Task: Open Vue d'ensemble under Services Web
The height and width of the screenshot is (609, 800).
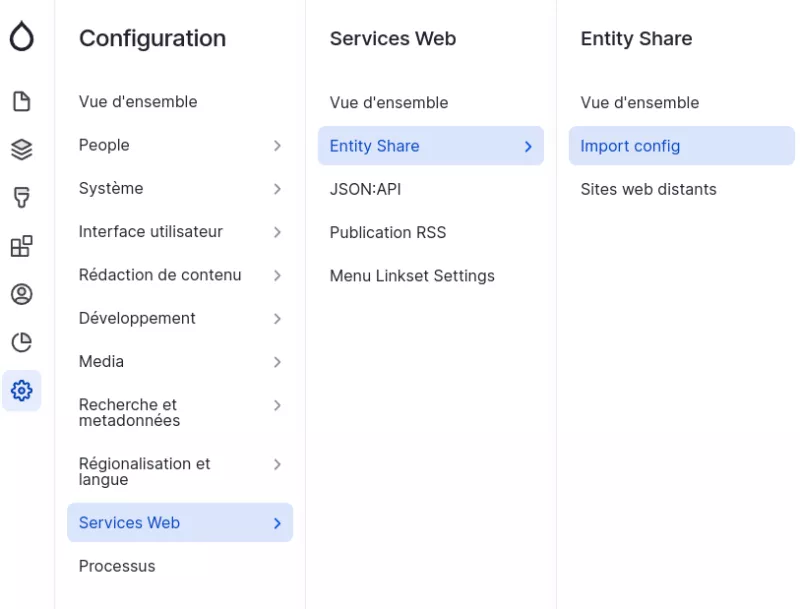Action: (x=389, y=103)
